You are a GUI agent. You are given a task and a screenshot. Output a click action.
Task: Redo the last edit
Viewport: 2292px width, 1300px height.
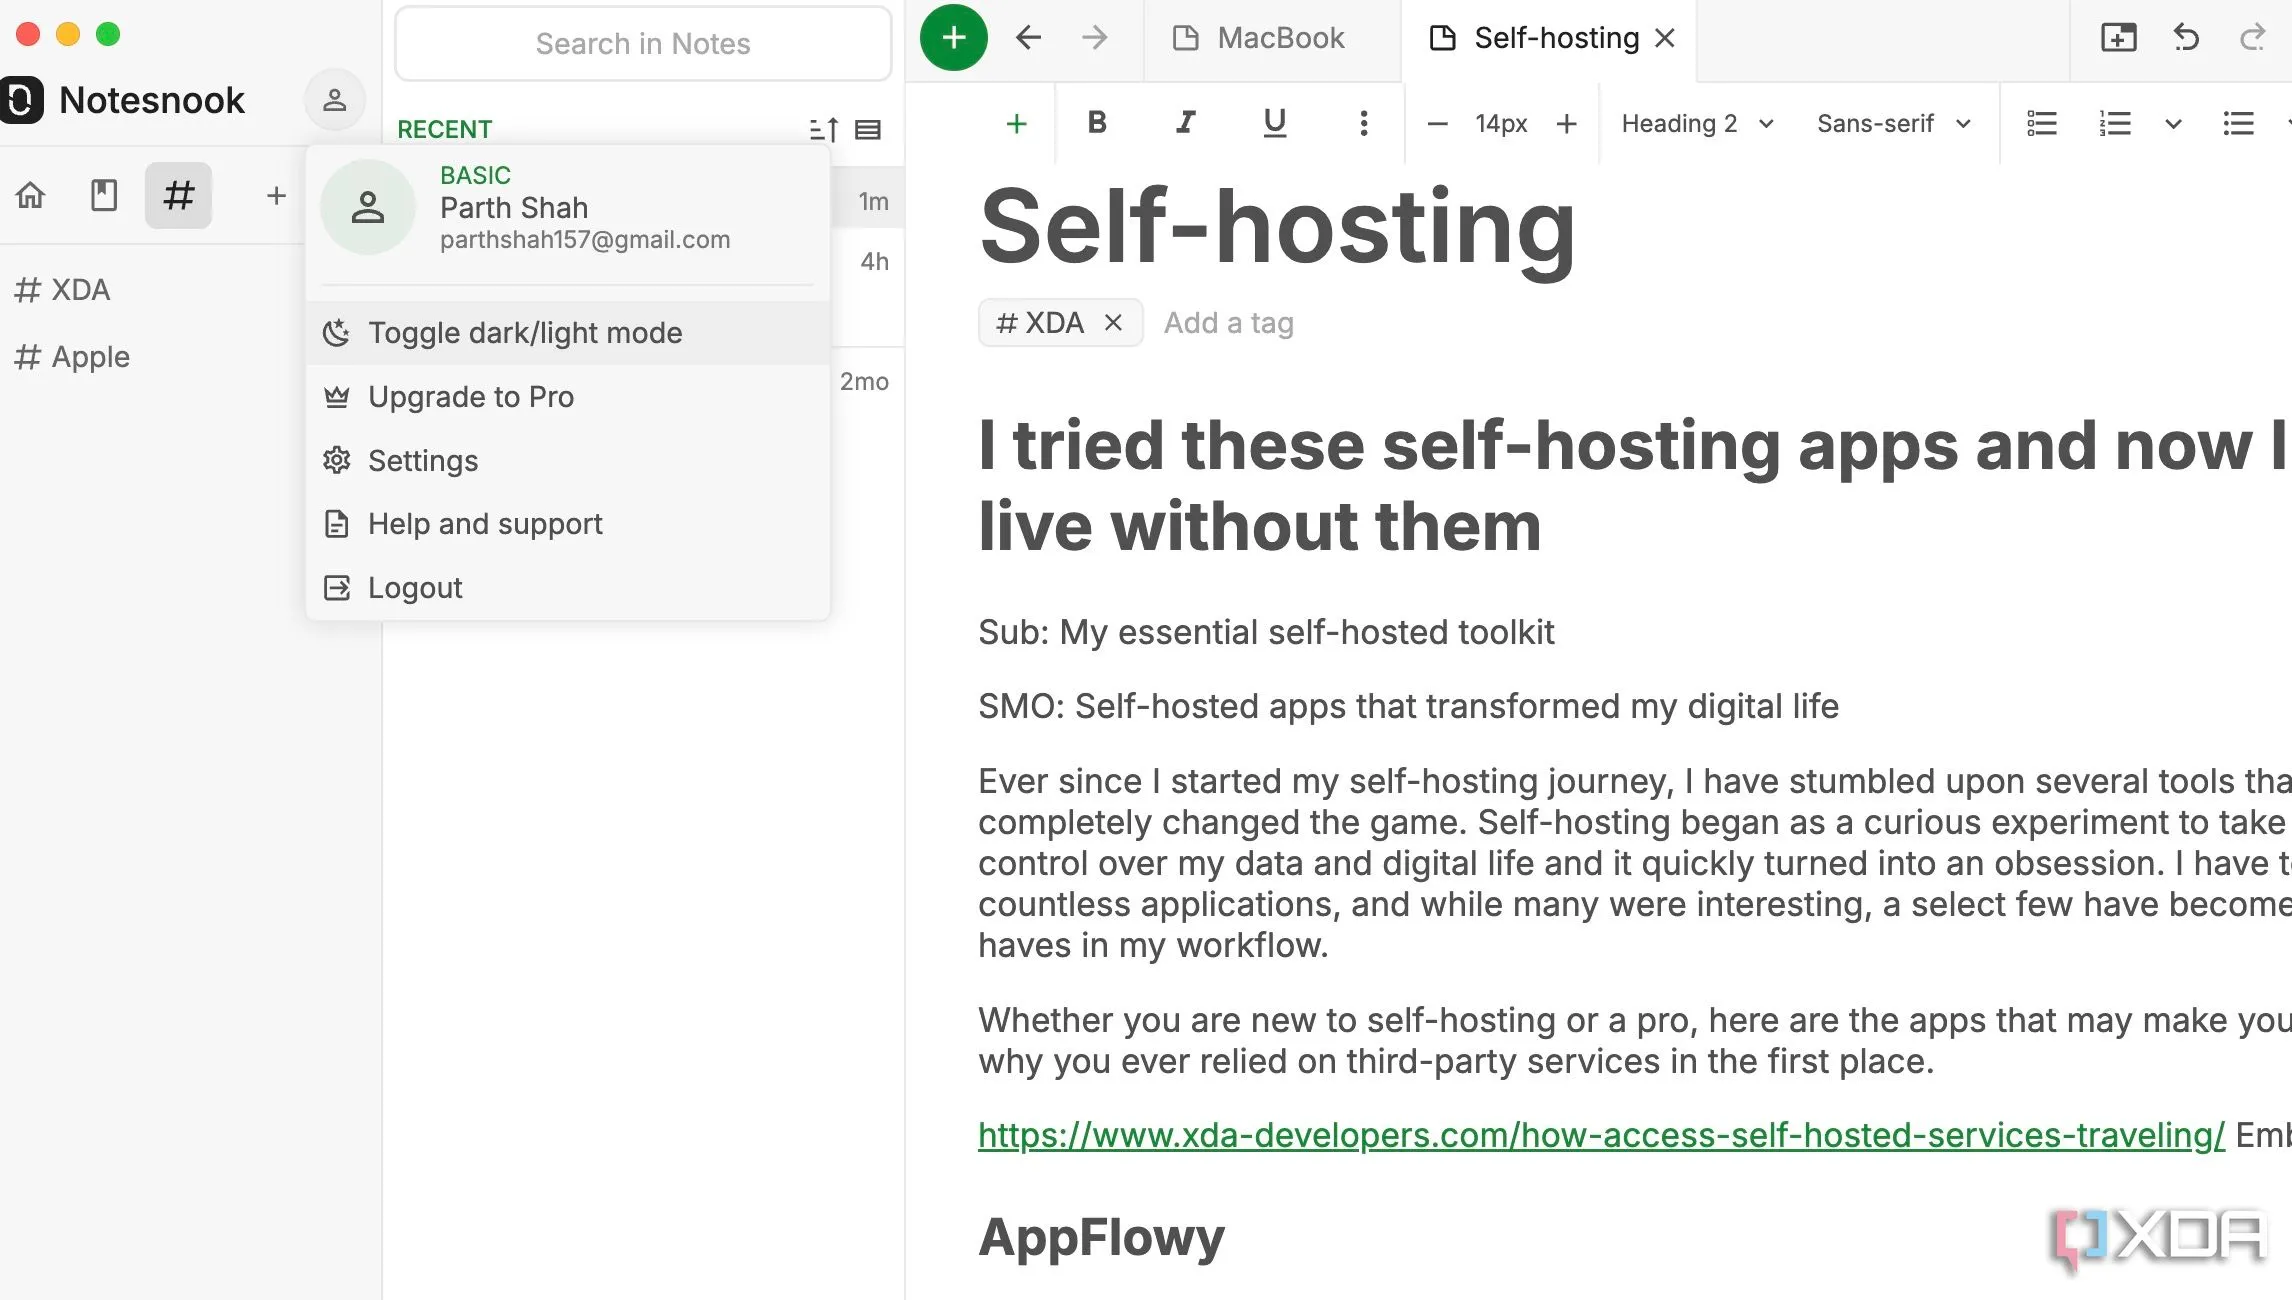coord(2252,38)
